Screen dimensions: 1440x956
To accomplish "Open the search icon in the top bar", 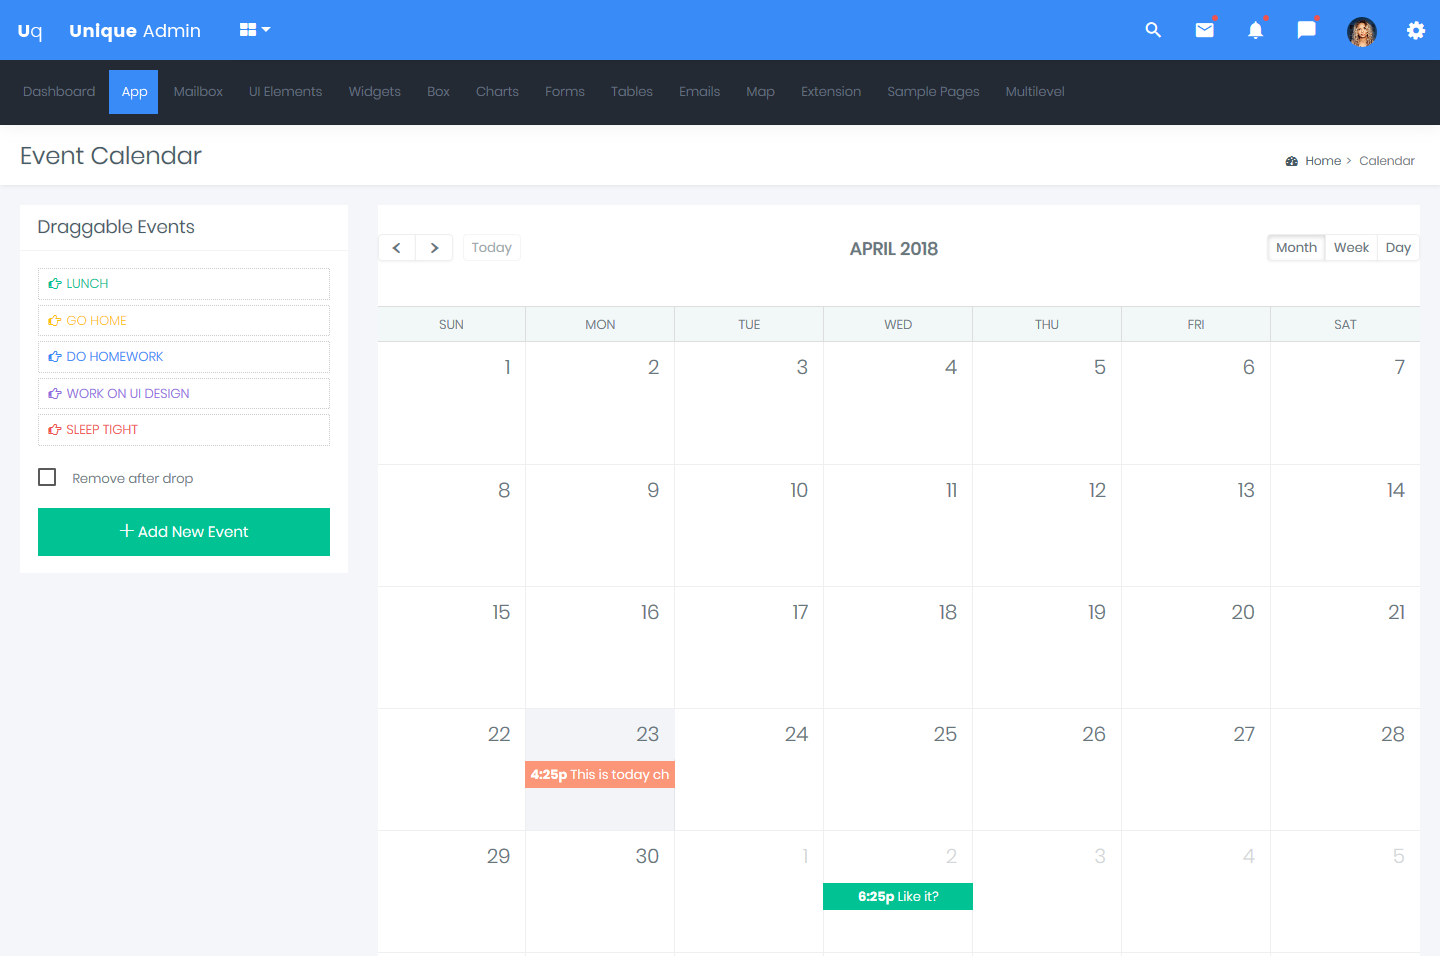I will point(1153,30).
